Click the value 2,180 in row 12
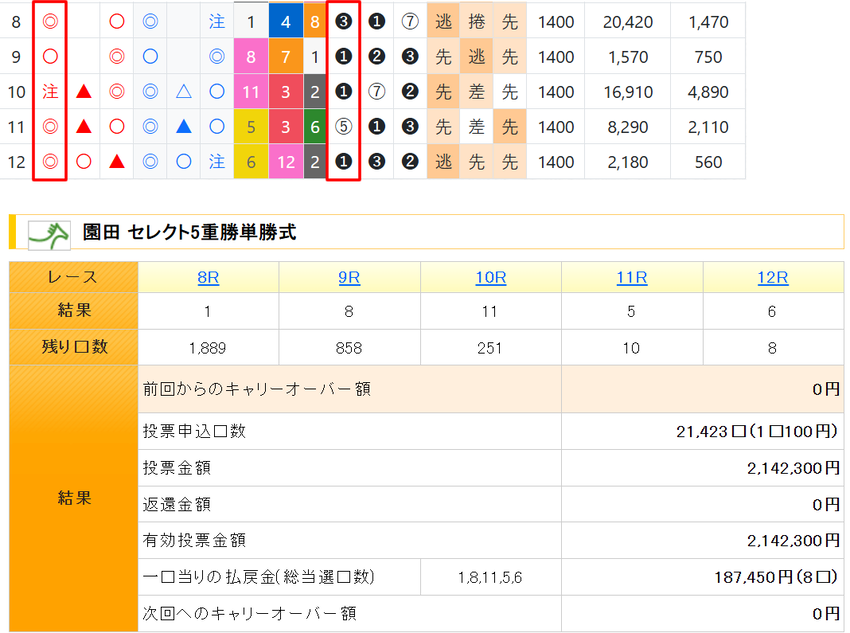The width and height of the screenshot is (850, 633). pos(628,162)
